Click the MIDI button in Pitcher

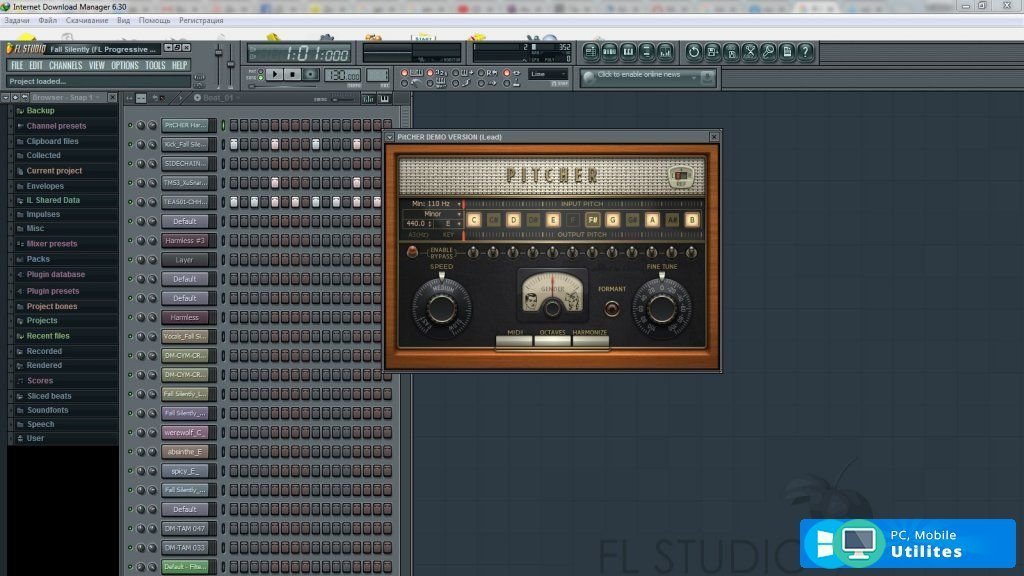(515, 342)
